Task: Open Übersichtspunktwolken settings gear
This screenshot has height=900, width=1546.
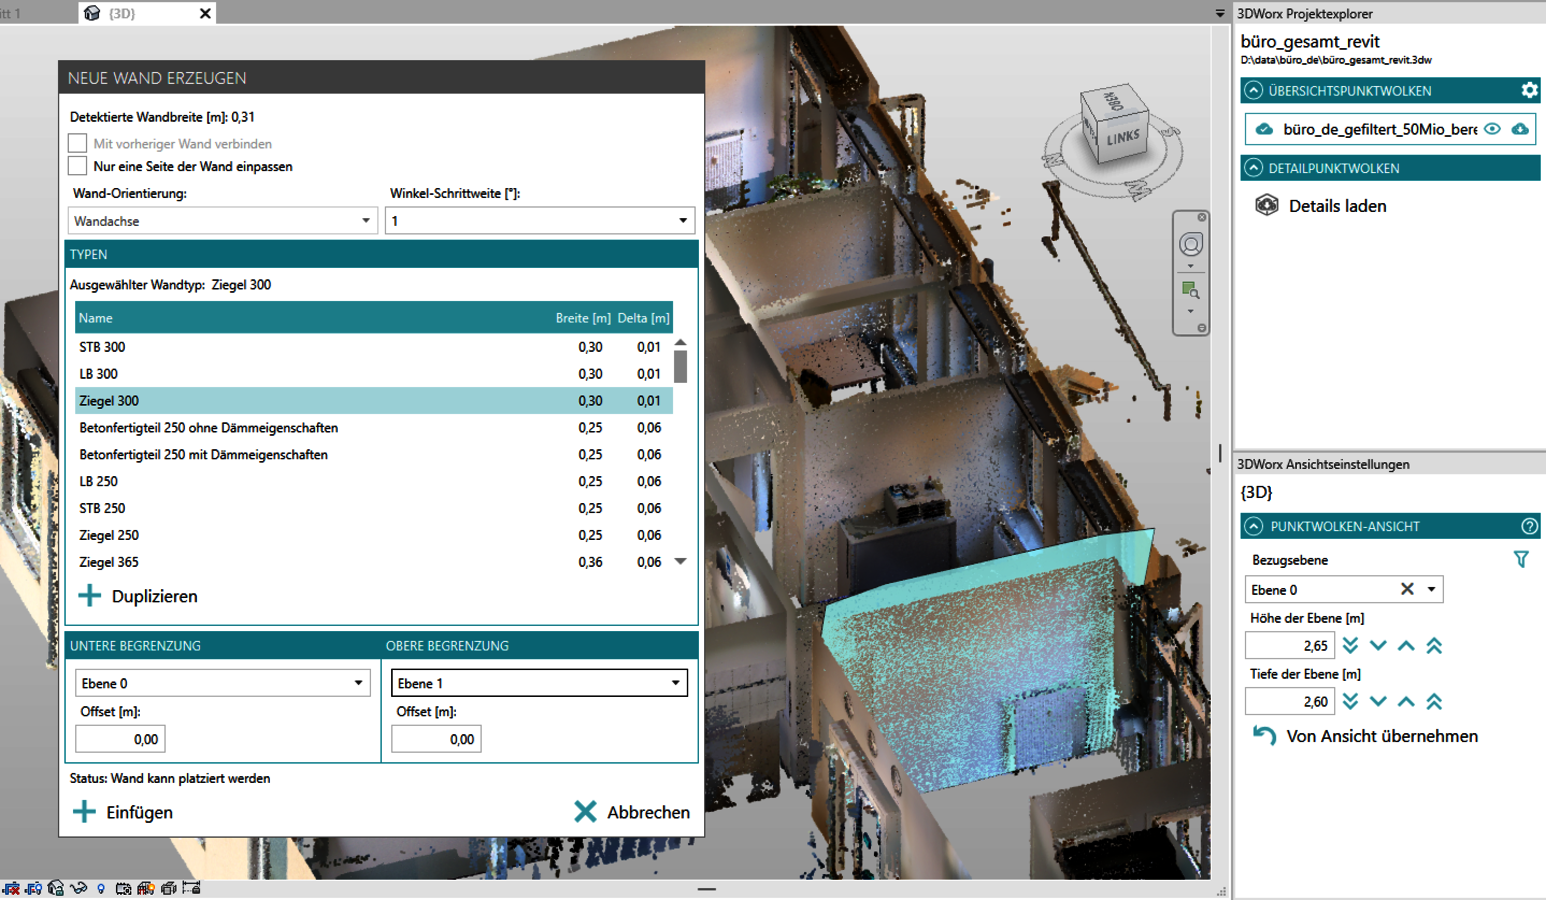Action: tap(1529, 90)
